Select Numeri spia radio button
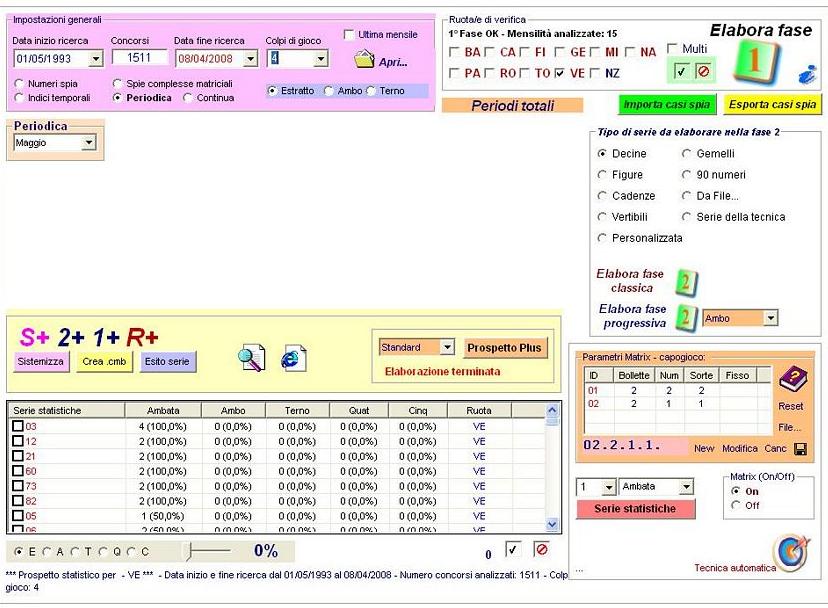The width and height of the screenshot is (828, 608). 20,83
